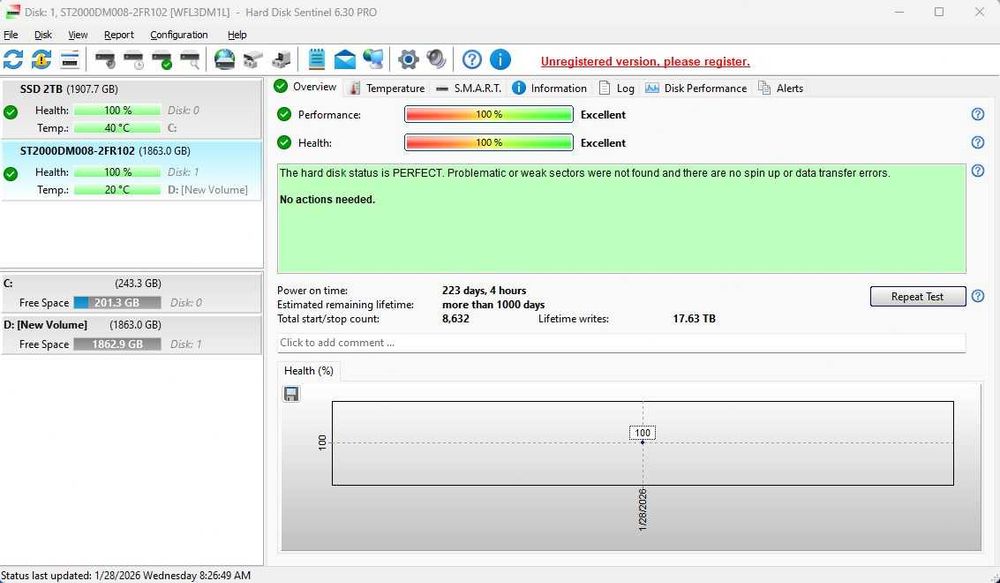Click the Performance 100 % gradient bar
The image size is (1000, 583).
pos(489,115)
